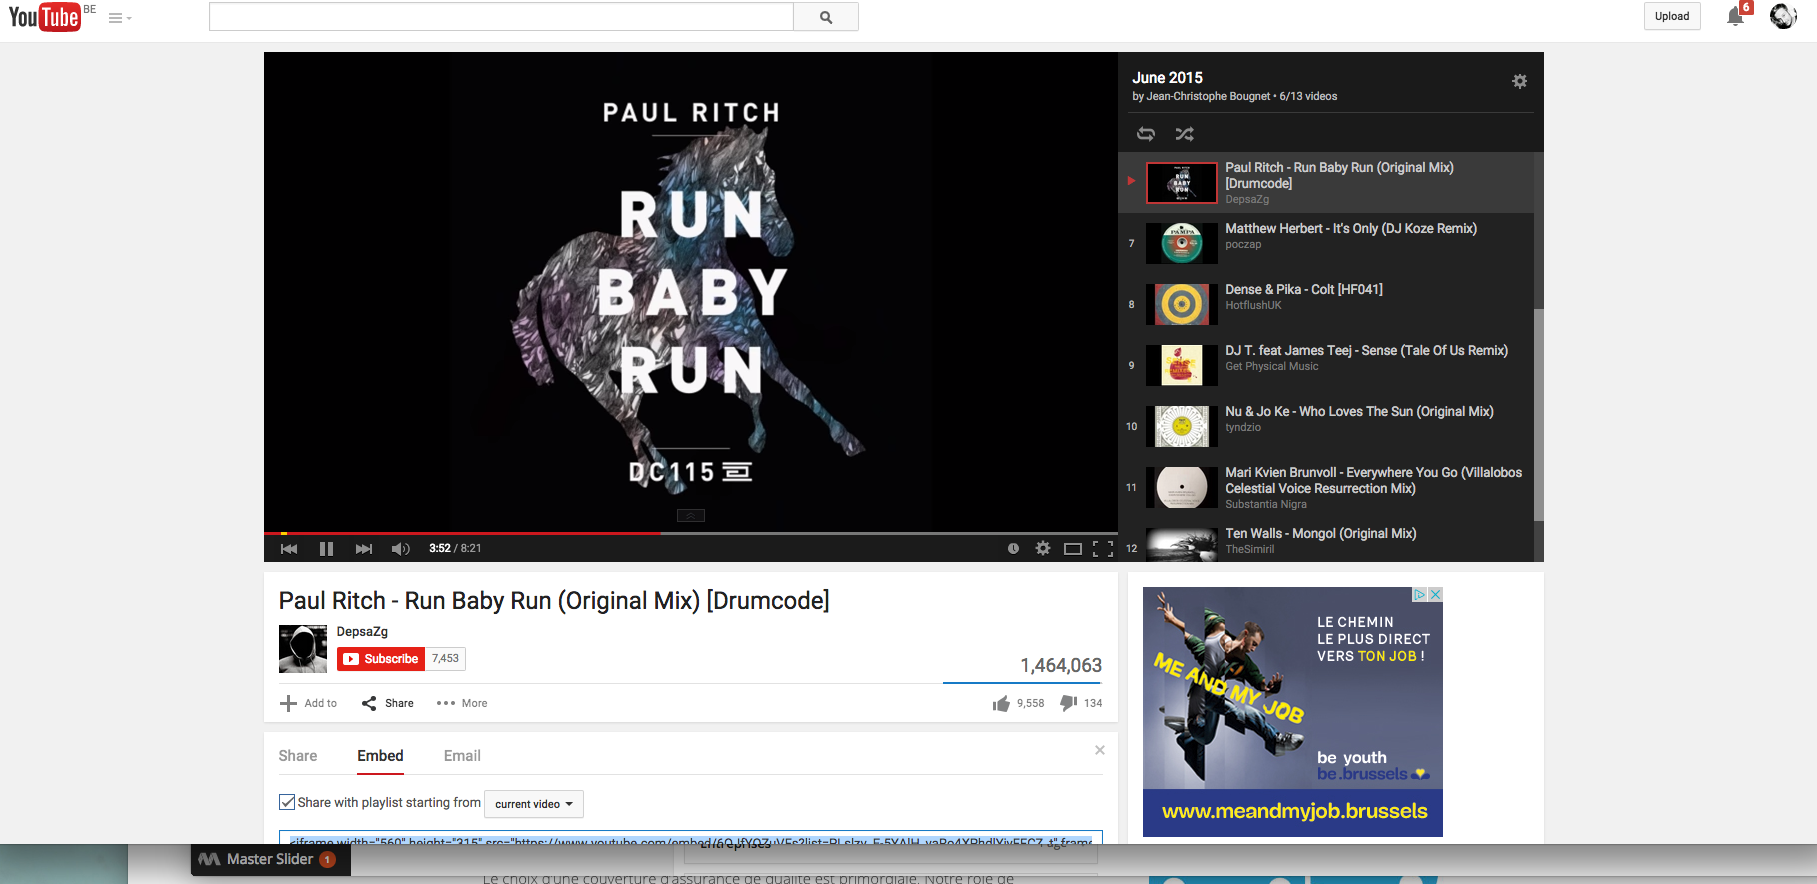
Task: Switch to the Email tab
Action: pyautogui.click(x=462, y=756)
